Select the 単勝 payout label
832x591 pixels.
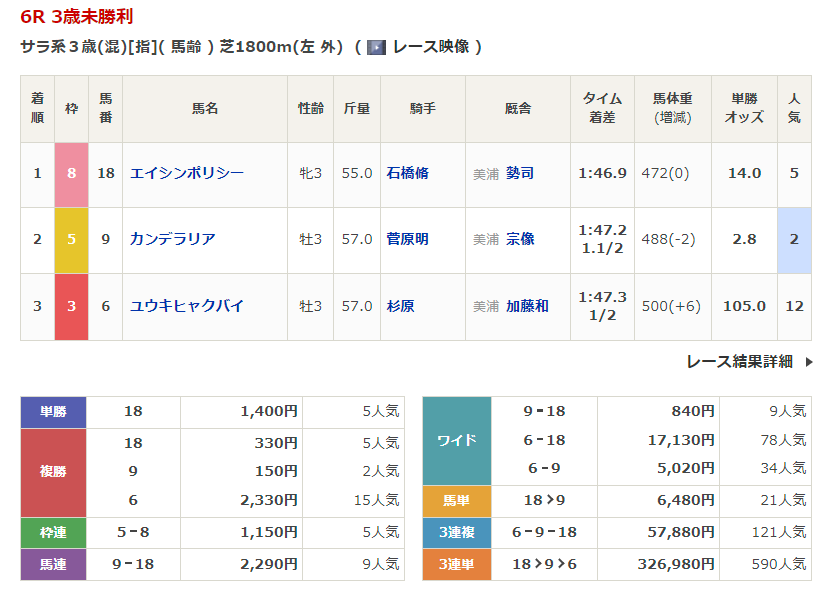click(53, 412)
